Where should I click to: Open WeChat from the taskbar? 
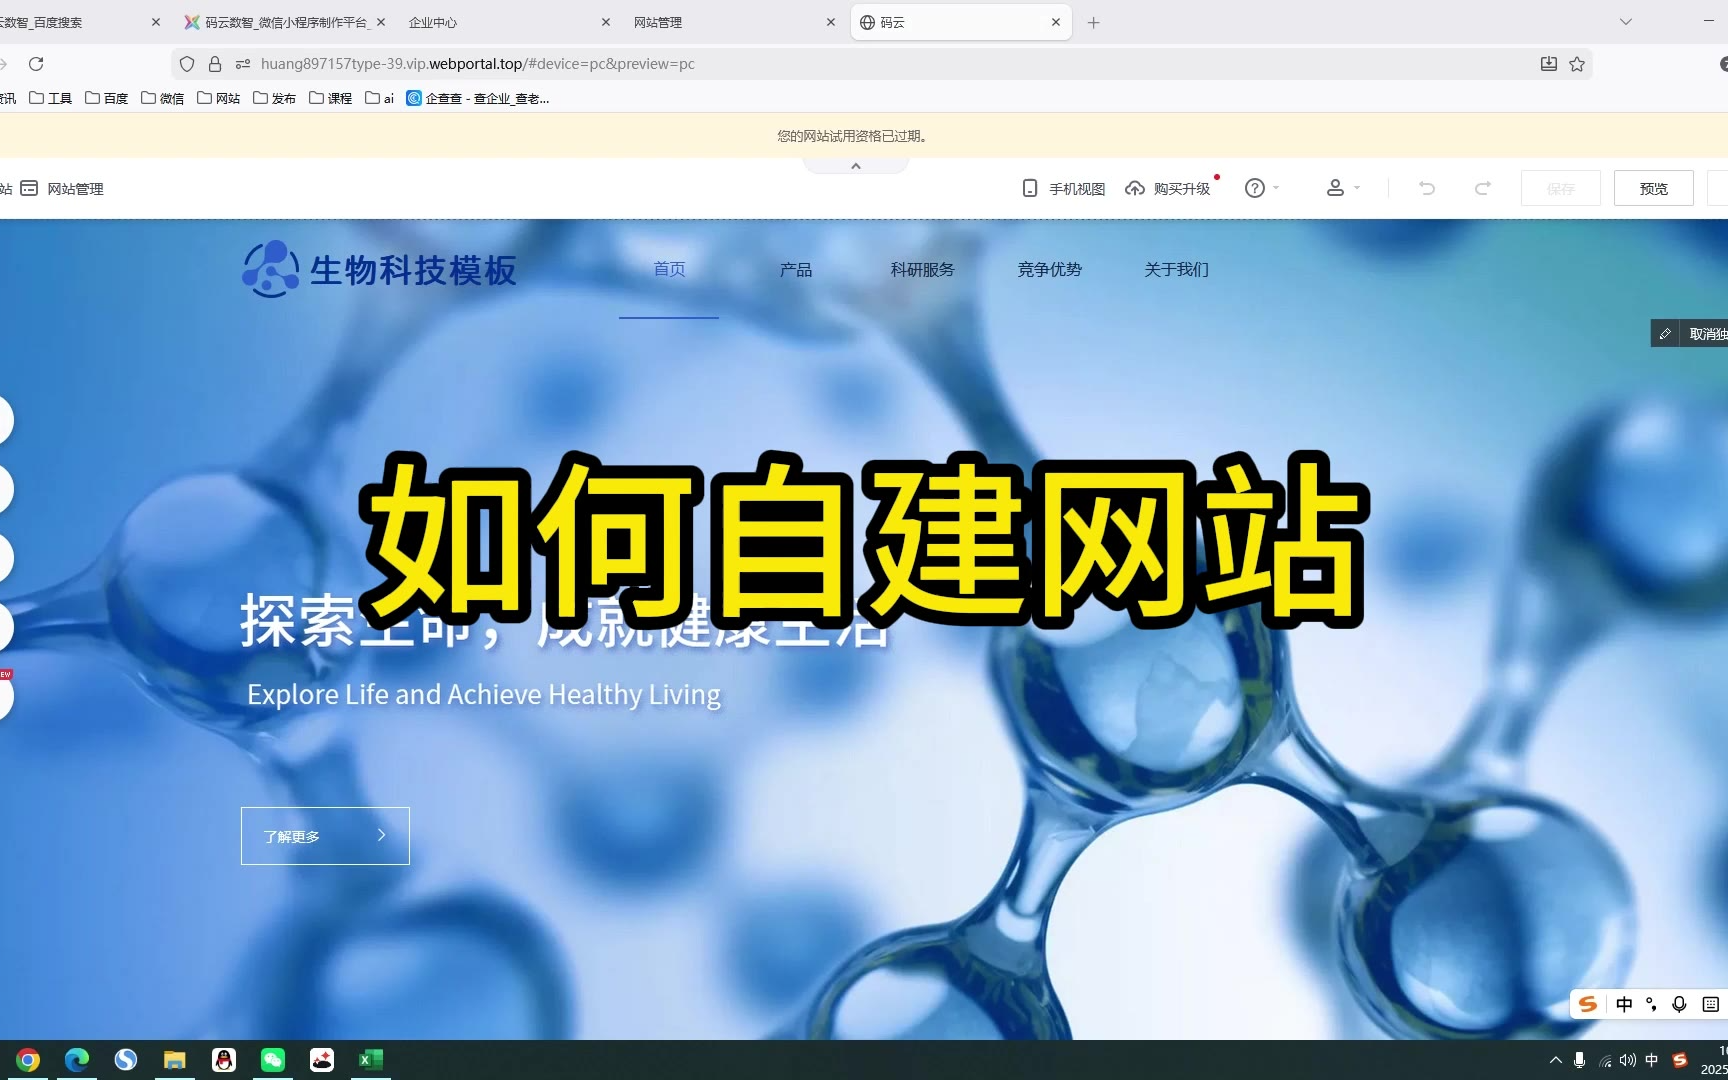pyautogui.click(x=273, y=1060)
